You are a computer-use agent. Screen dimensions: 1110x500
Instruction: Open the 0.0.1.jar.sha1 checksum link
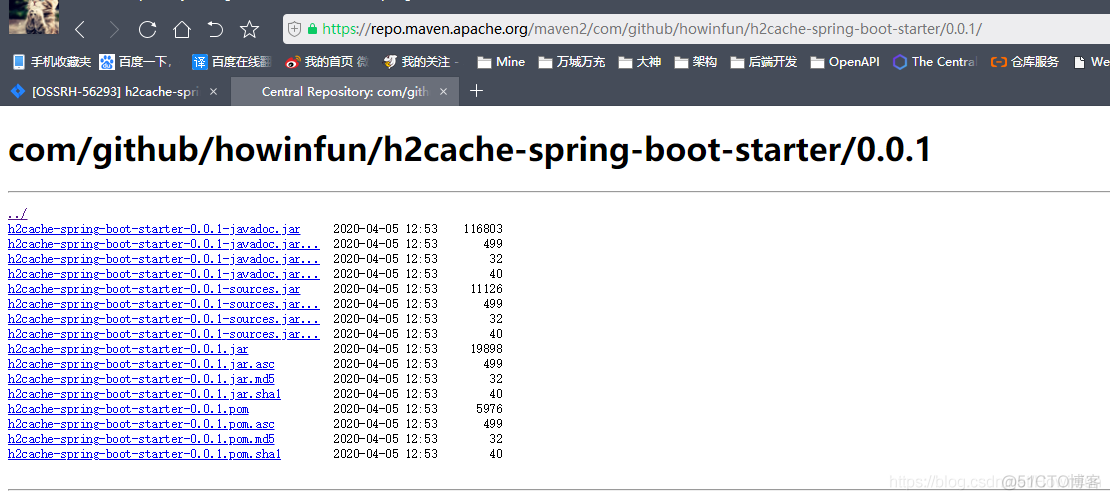144,394
